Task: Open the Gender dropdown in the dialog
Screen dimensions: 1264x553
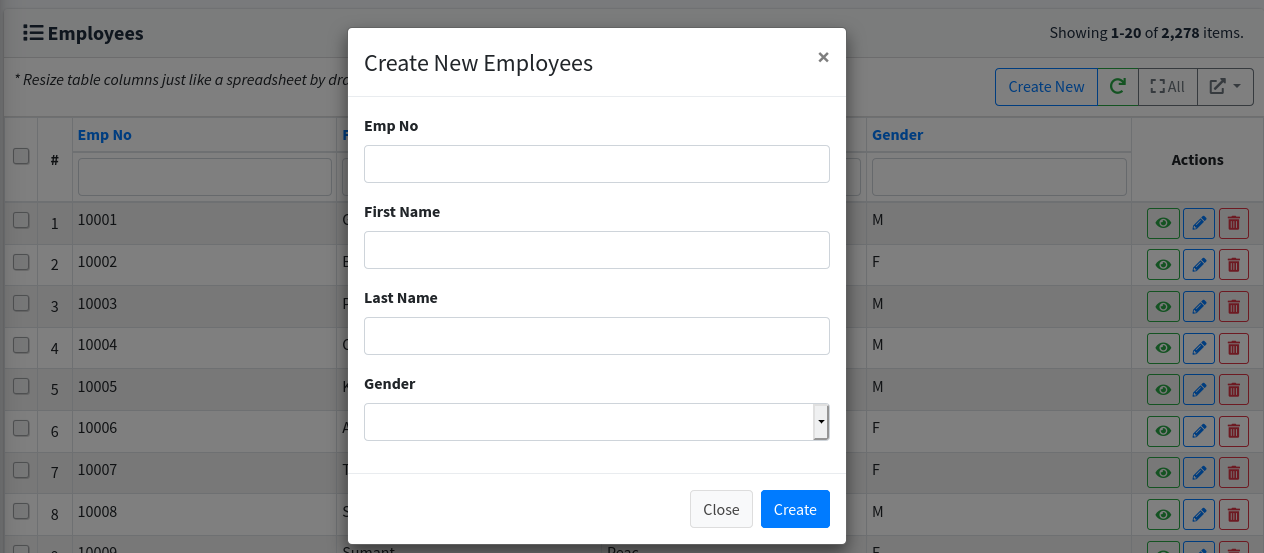Action: click(x=597, y=422)
